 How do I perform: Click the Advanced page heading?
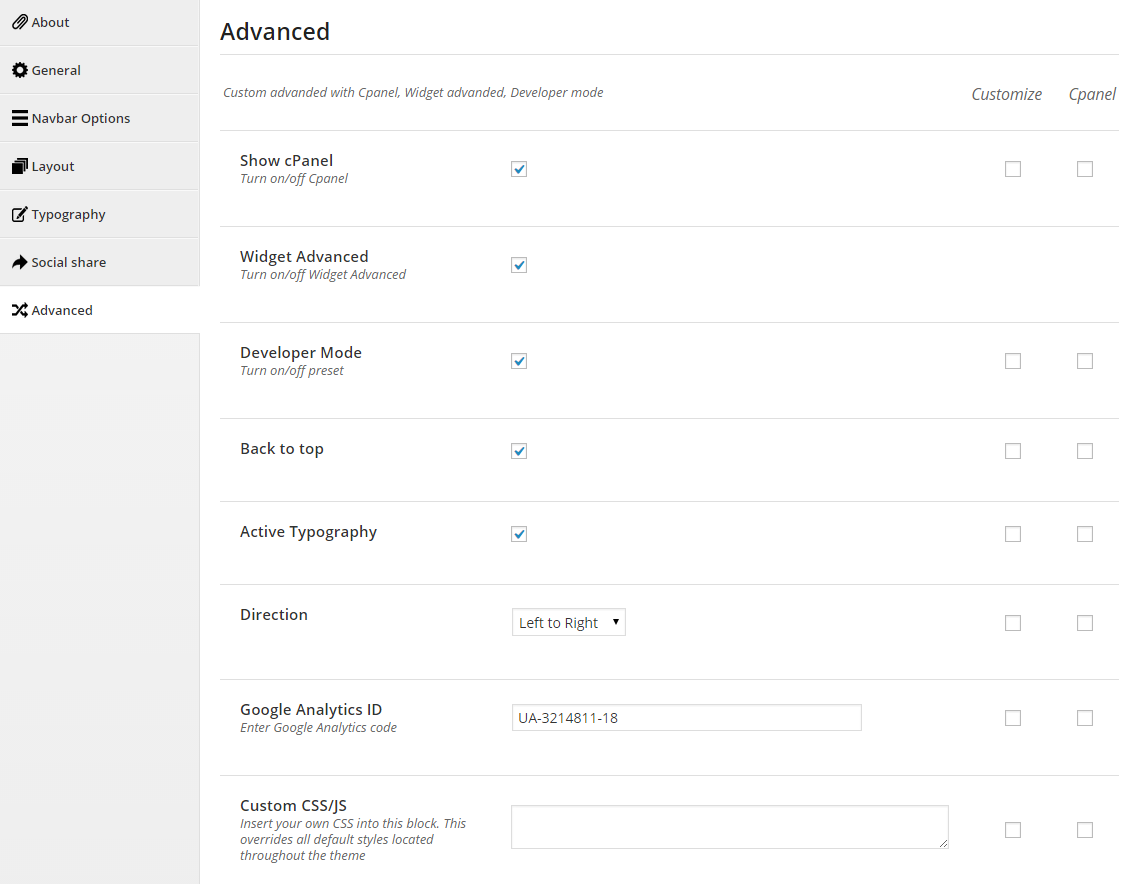pos(275,32)
